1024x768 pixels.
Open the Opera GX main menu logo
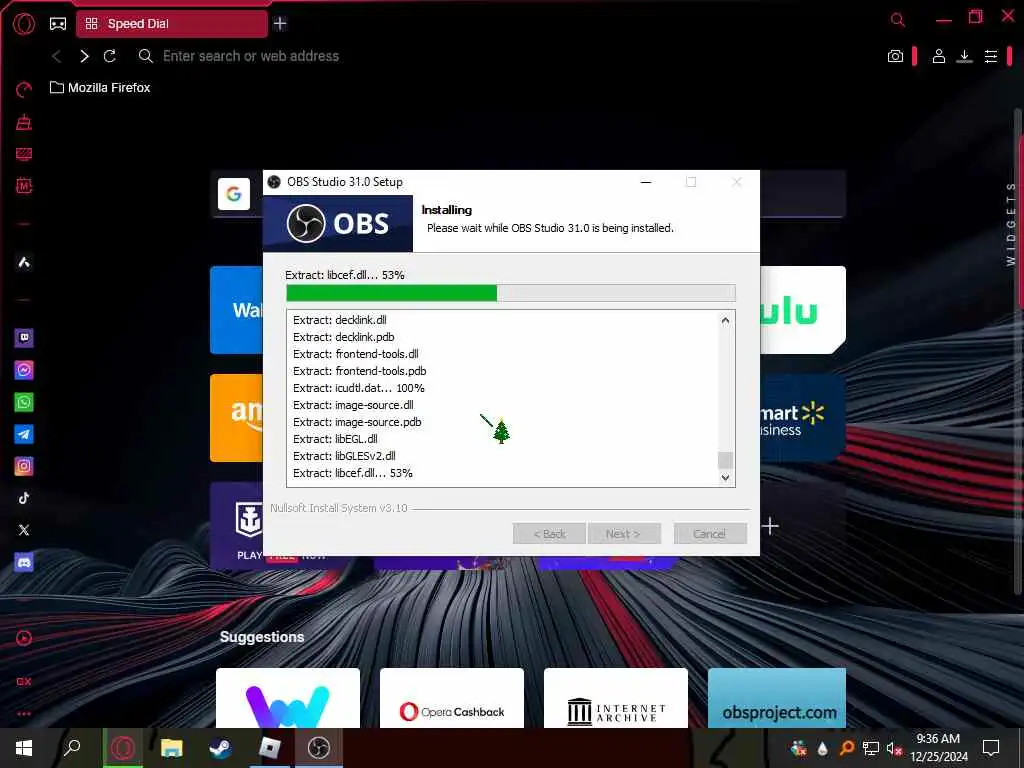(24, 24)
